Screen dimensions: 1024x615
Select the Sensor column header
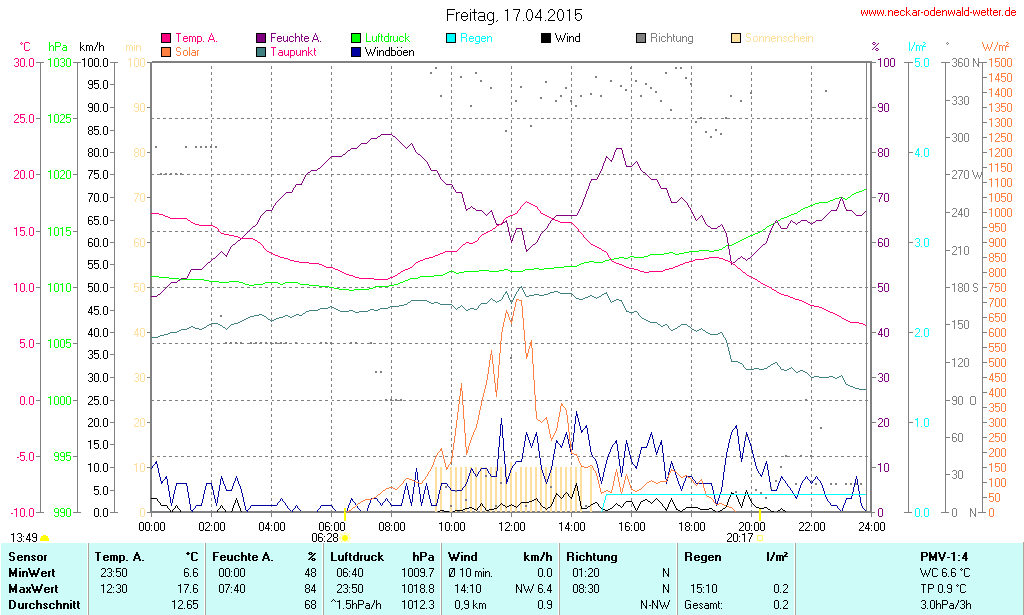tap(27, 556)
